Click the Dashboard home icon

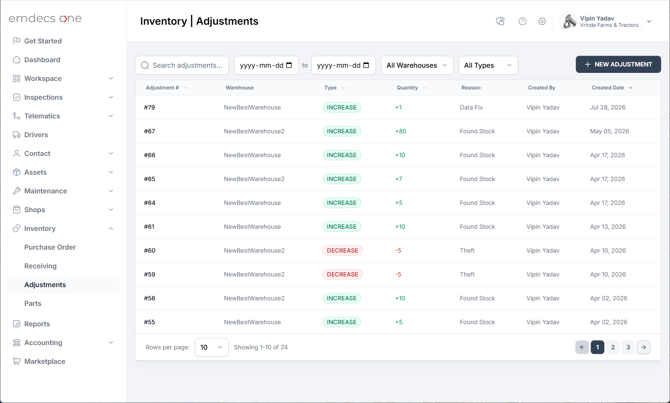click(x=16, y=59)
